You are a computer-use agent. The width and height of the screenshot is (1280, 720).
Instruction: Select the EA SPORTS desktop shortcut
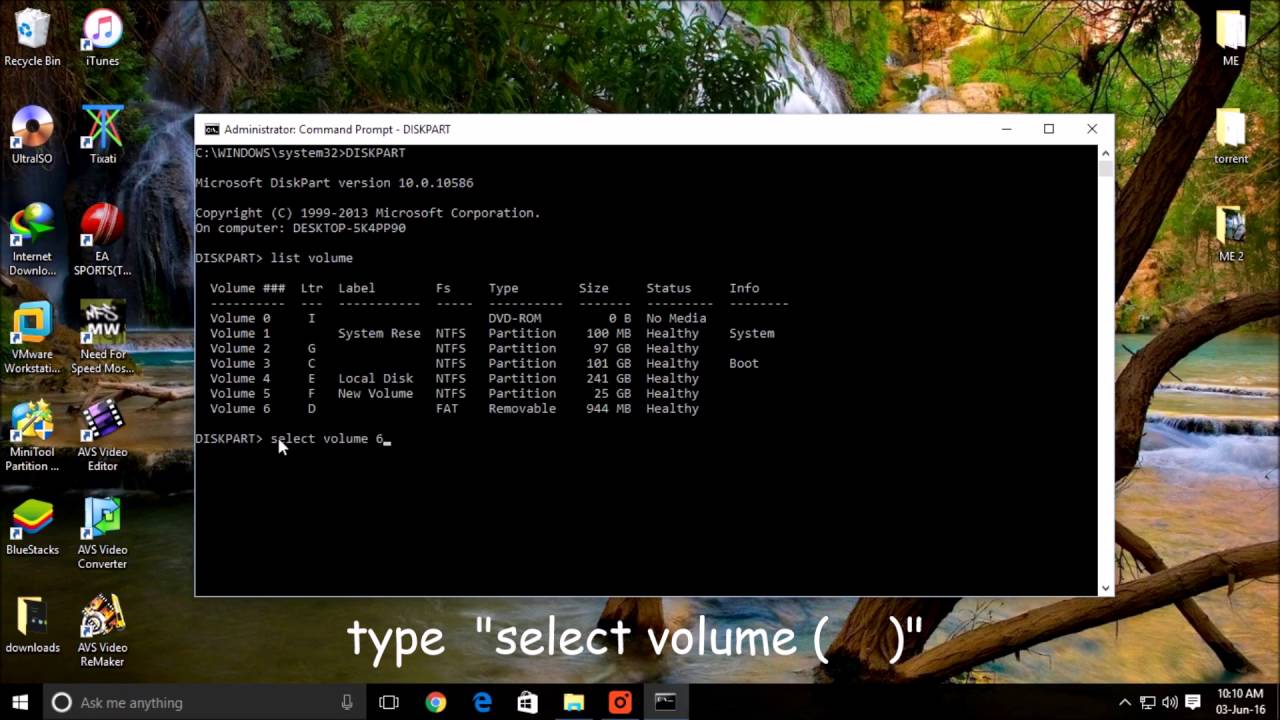point(102,240)
